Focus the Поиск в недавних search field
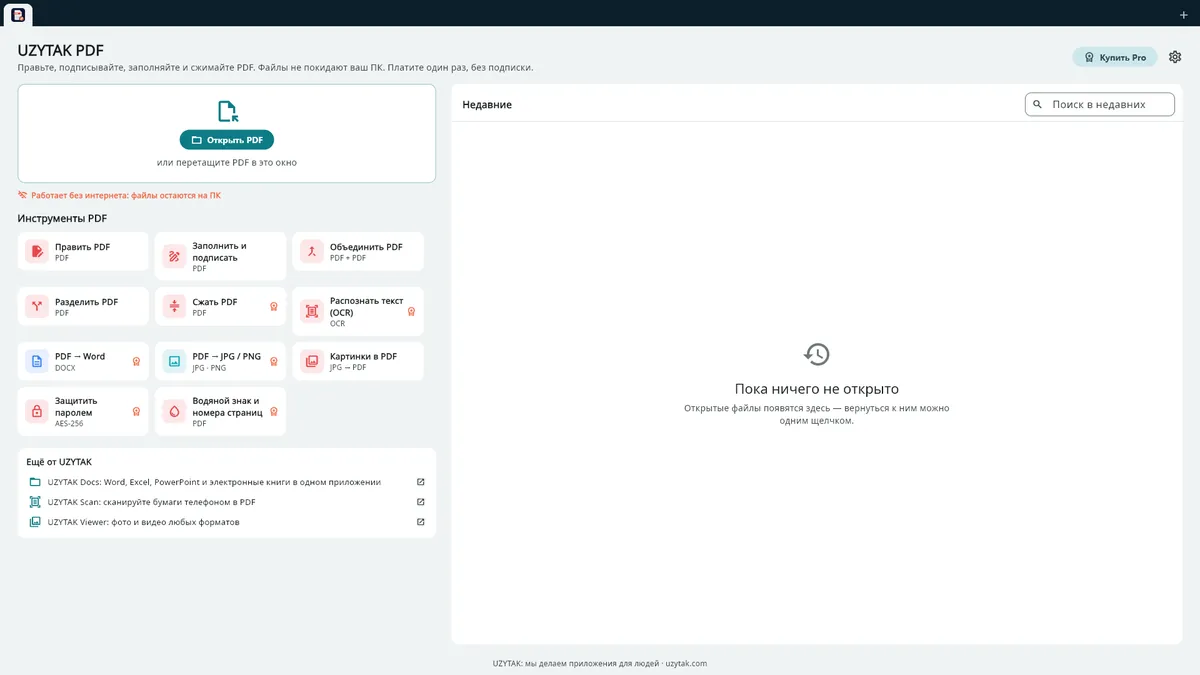Viewport: 1200px width, 675px height. click(x=1100, y=104)
